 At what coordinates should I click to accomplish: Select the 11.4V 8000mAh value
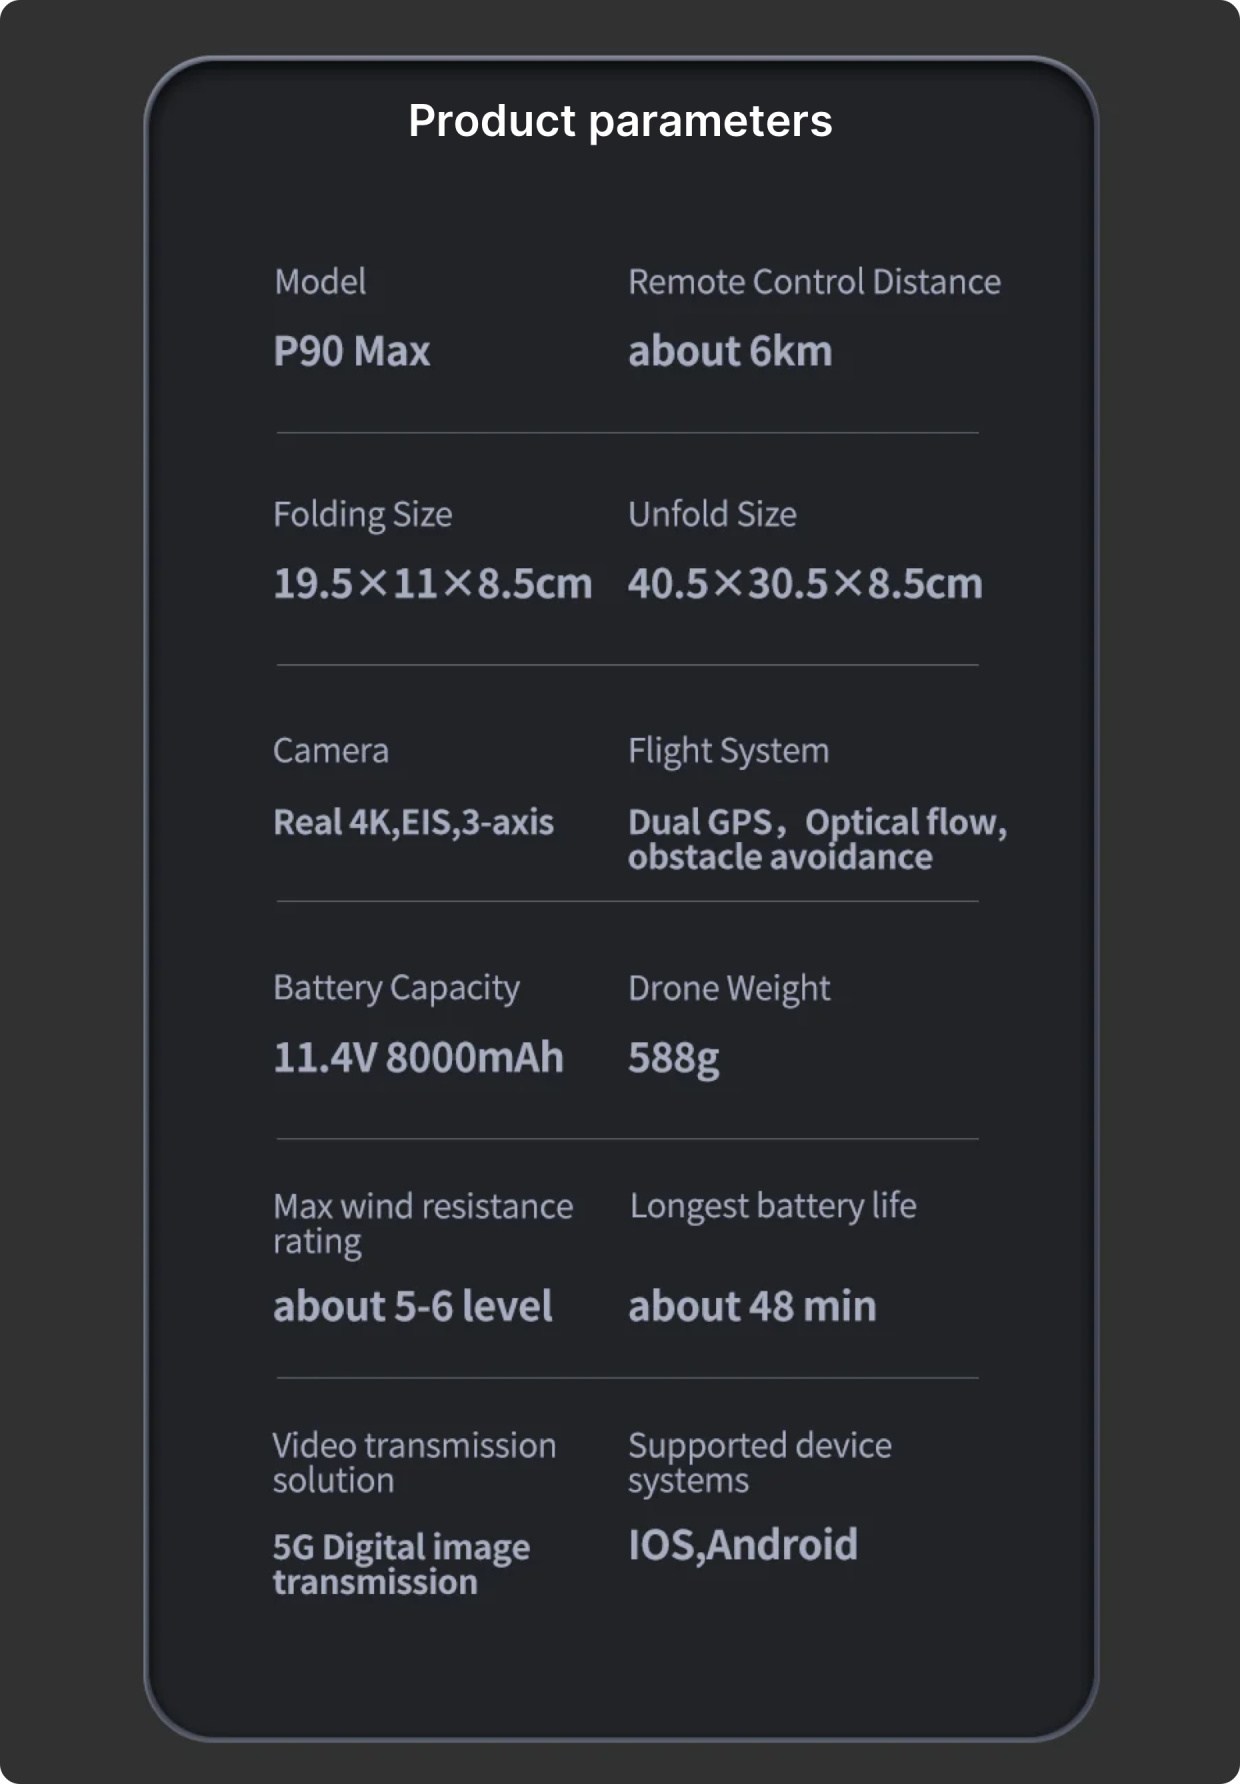[x=418, y=1057]
